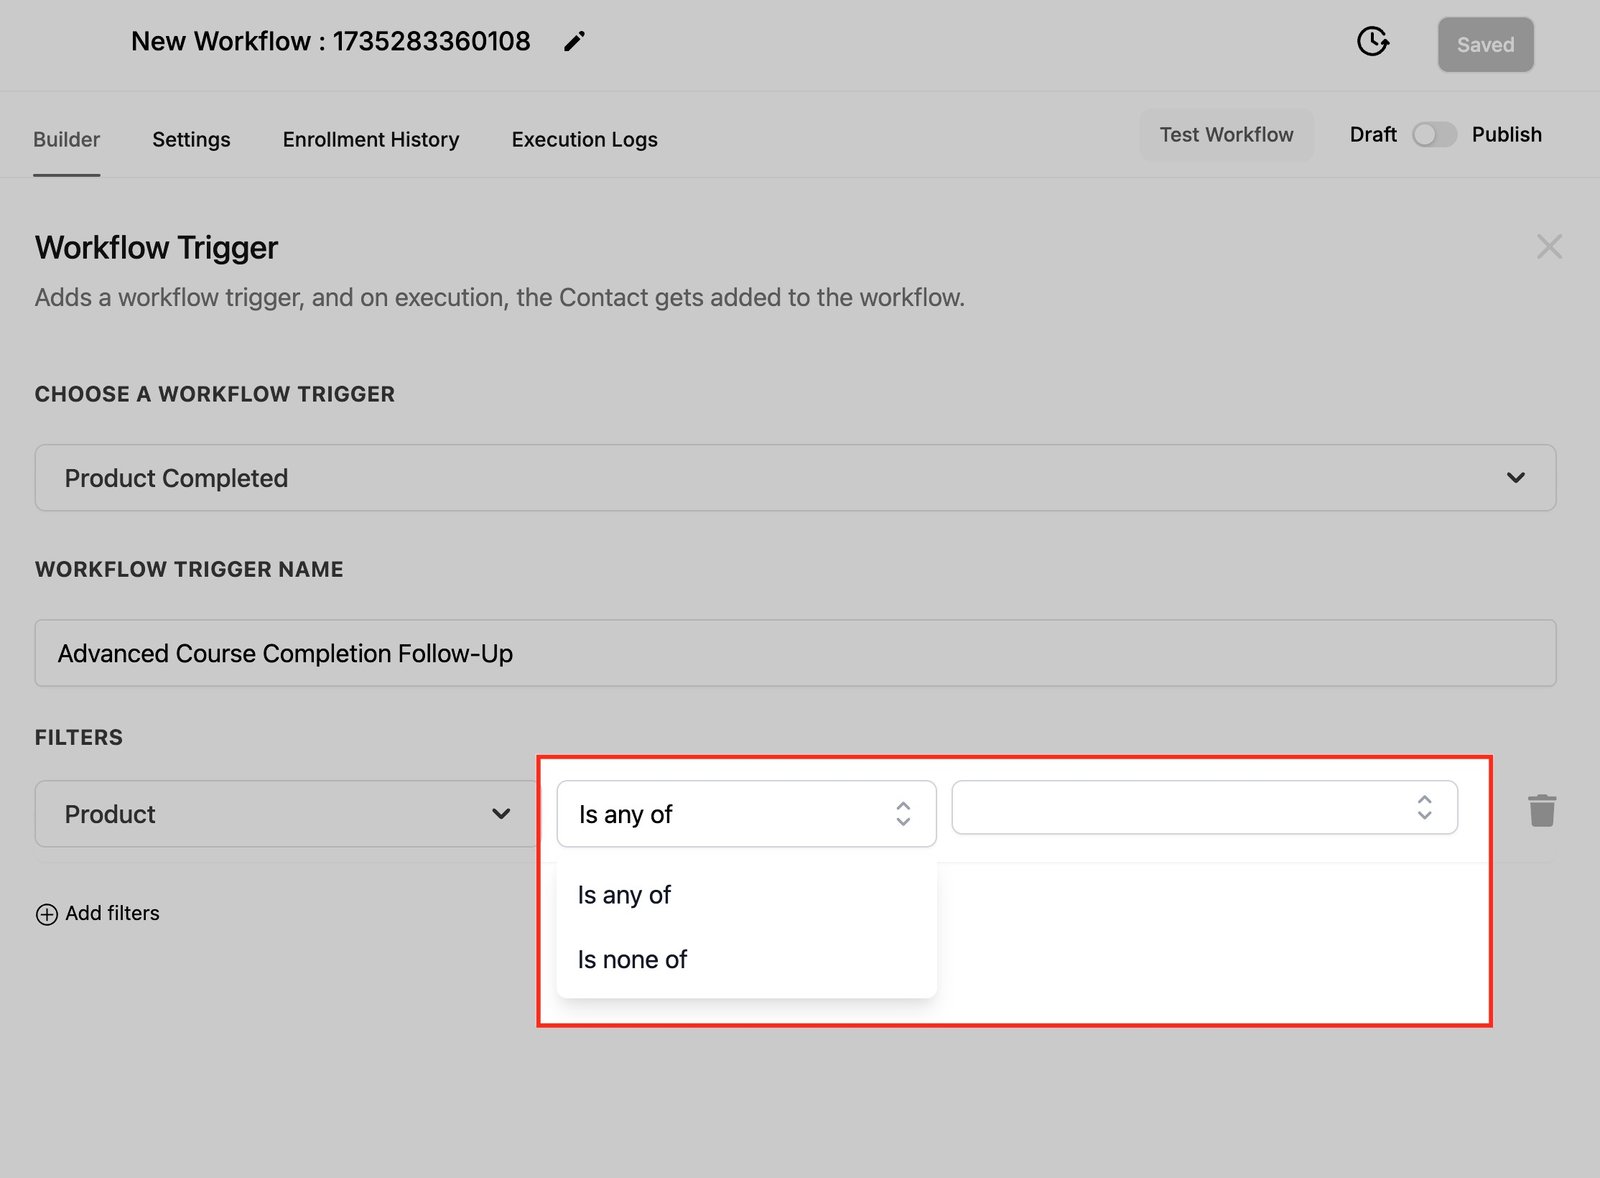
Task: Click the Saved button
Action: pos(1485,45)
